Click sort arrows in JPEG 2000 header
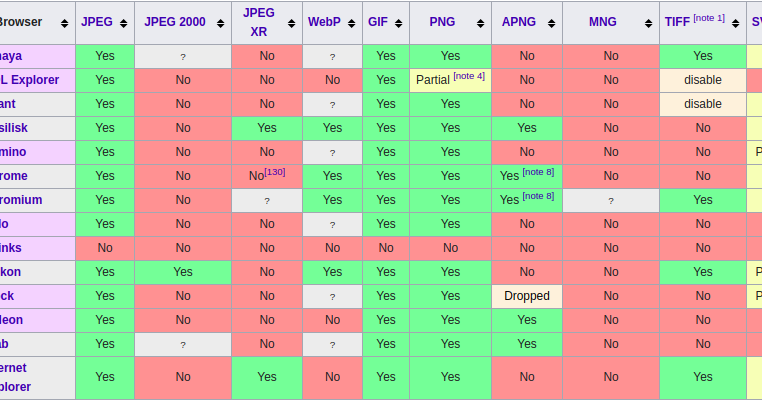The width and height of the screenshot is (762, 400). 221,23
